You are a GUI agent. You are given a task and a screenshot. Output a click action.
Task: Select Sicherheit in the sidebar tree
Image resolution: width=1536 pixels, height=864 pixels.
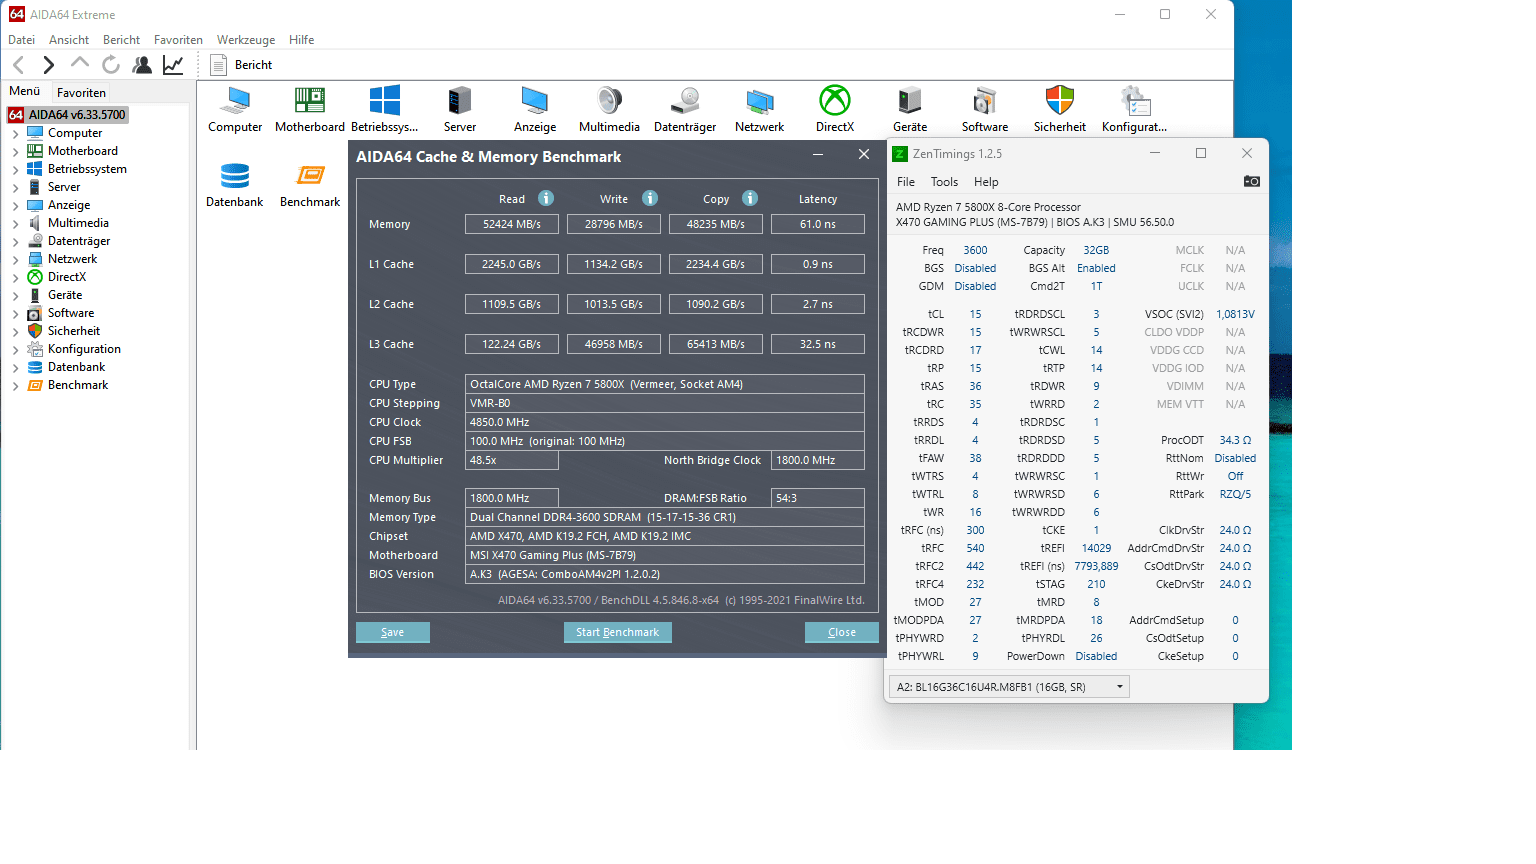click(74, 331)
